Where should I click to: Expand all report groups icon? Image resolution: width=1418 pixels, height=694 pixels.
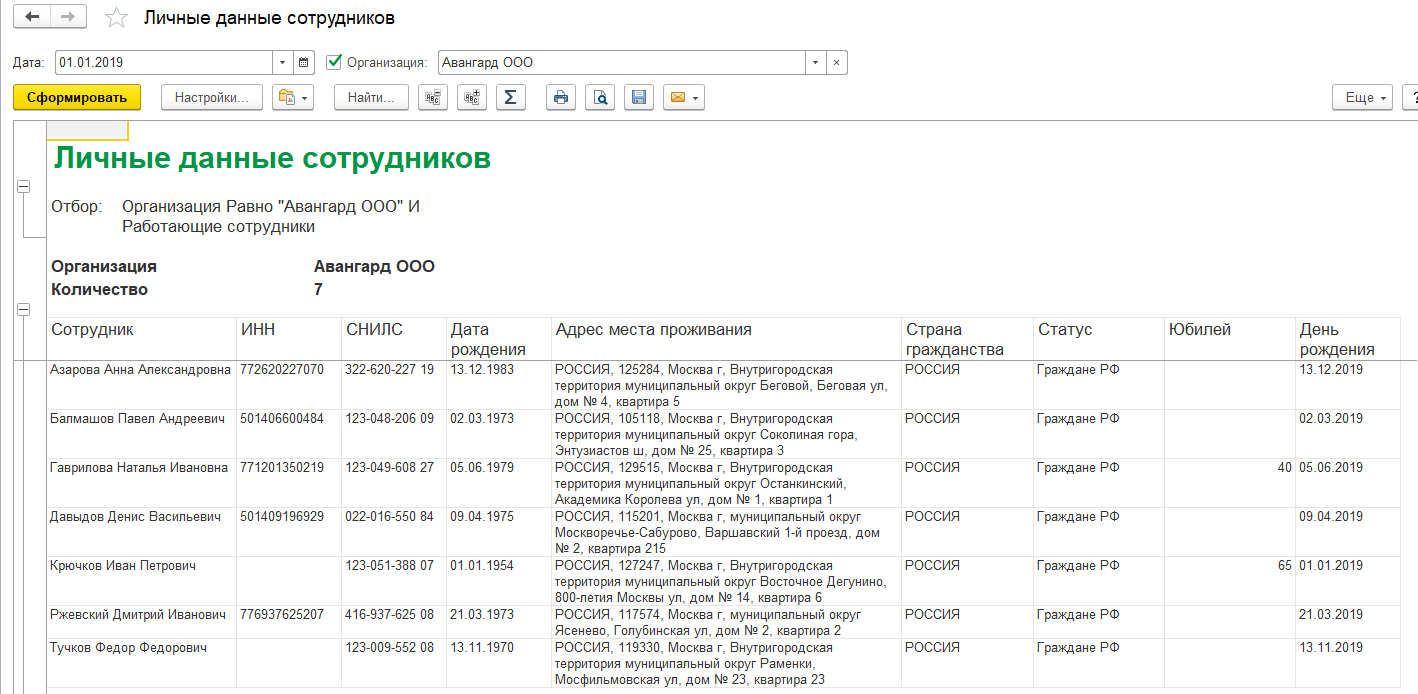(x=471, y=97)
